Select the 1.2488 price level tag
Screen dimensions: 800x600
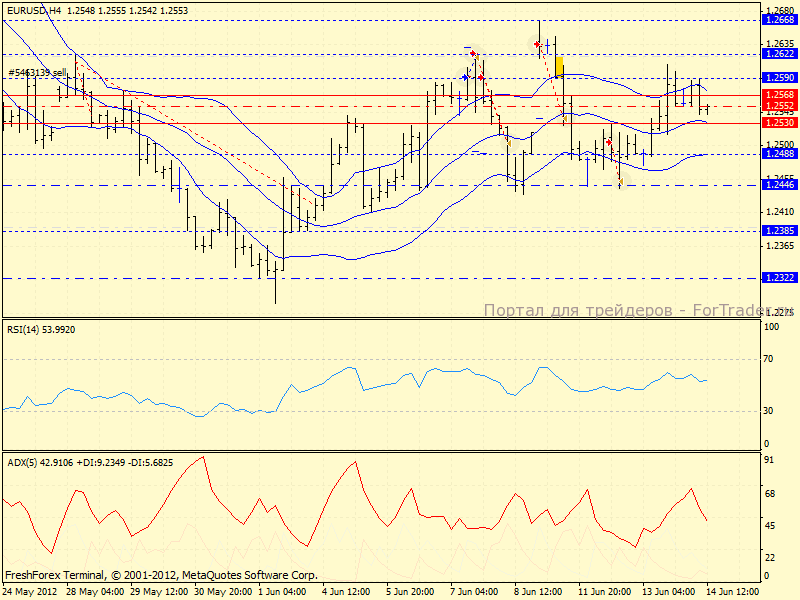tap(779, 154)
